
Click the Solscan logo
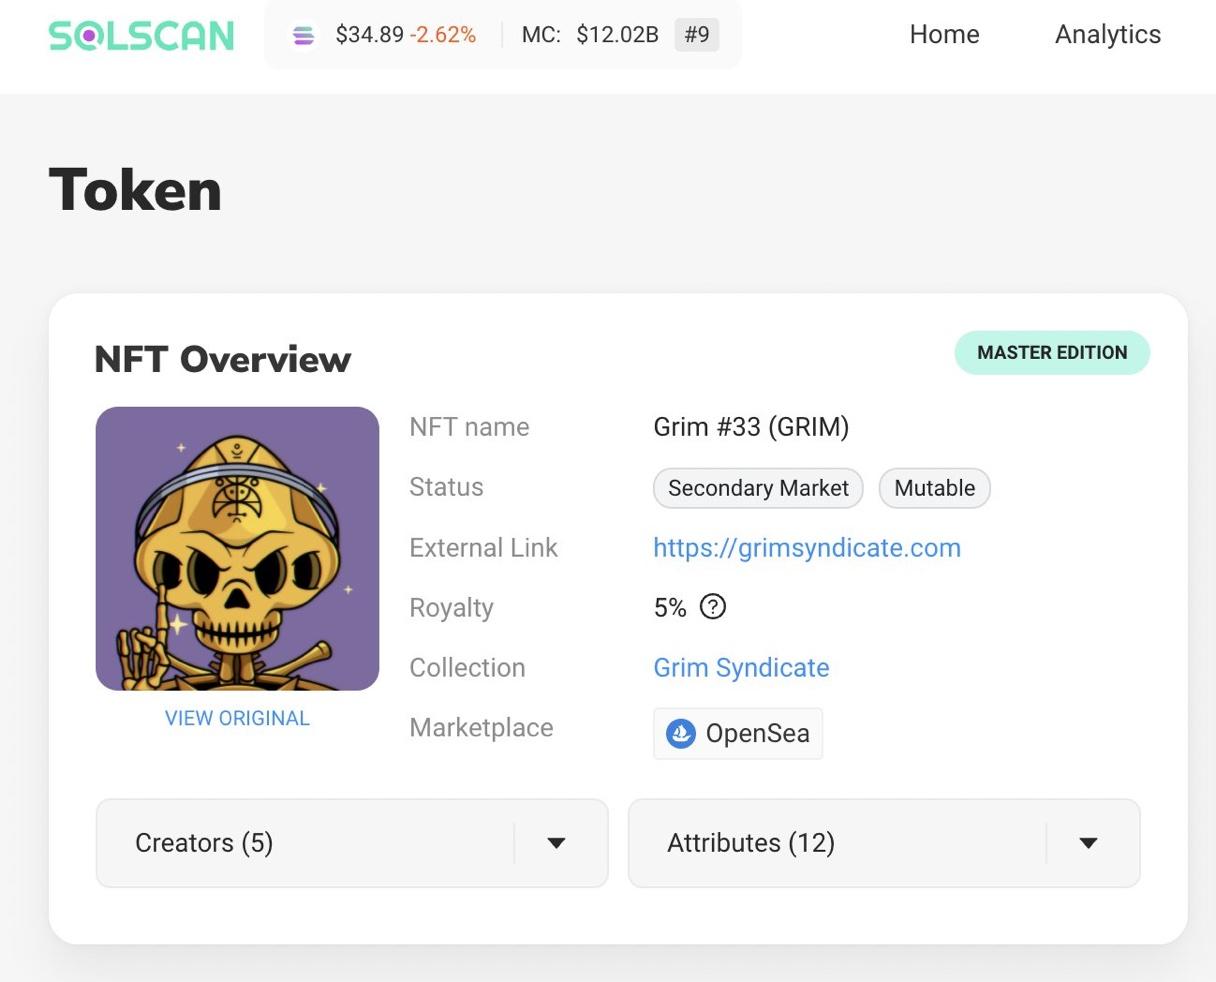click(x=141, y=36)
